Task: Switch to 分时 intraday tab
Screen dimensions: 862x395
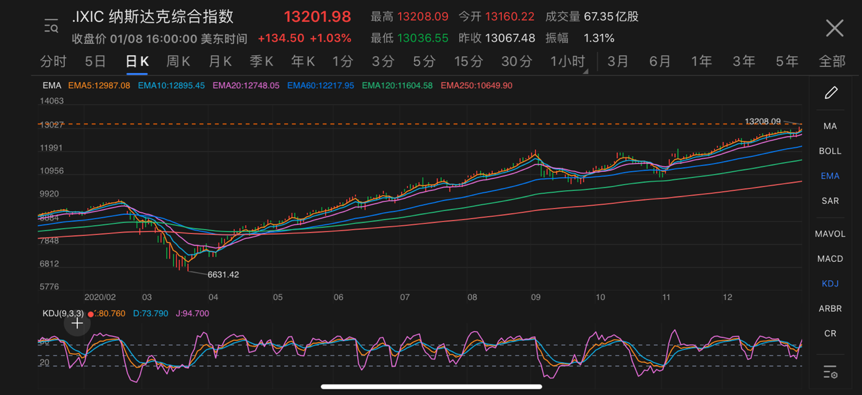Action: [53, 62]
